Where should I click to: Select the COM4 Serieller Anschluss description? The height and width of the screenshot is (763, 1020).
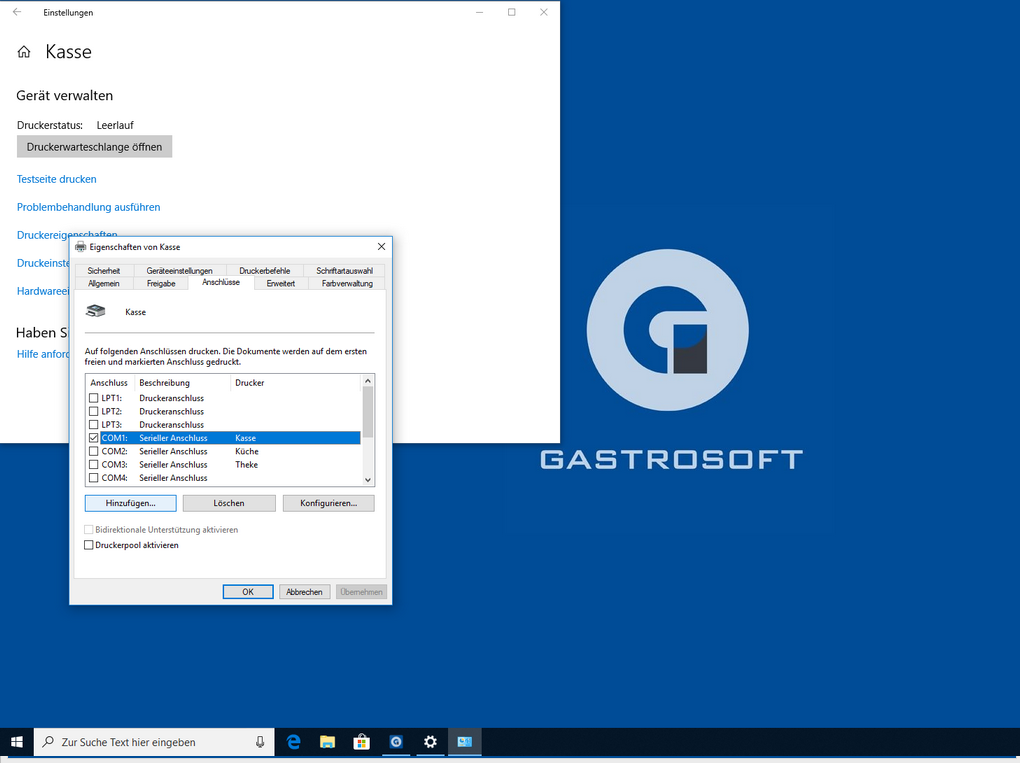[x=173, y=478]
